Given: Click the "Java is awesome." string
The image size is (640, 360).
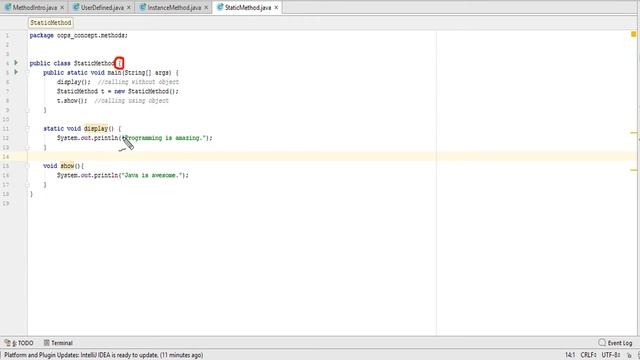Looking at the screenshot, I should tap(152, 175).
